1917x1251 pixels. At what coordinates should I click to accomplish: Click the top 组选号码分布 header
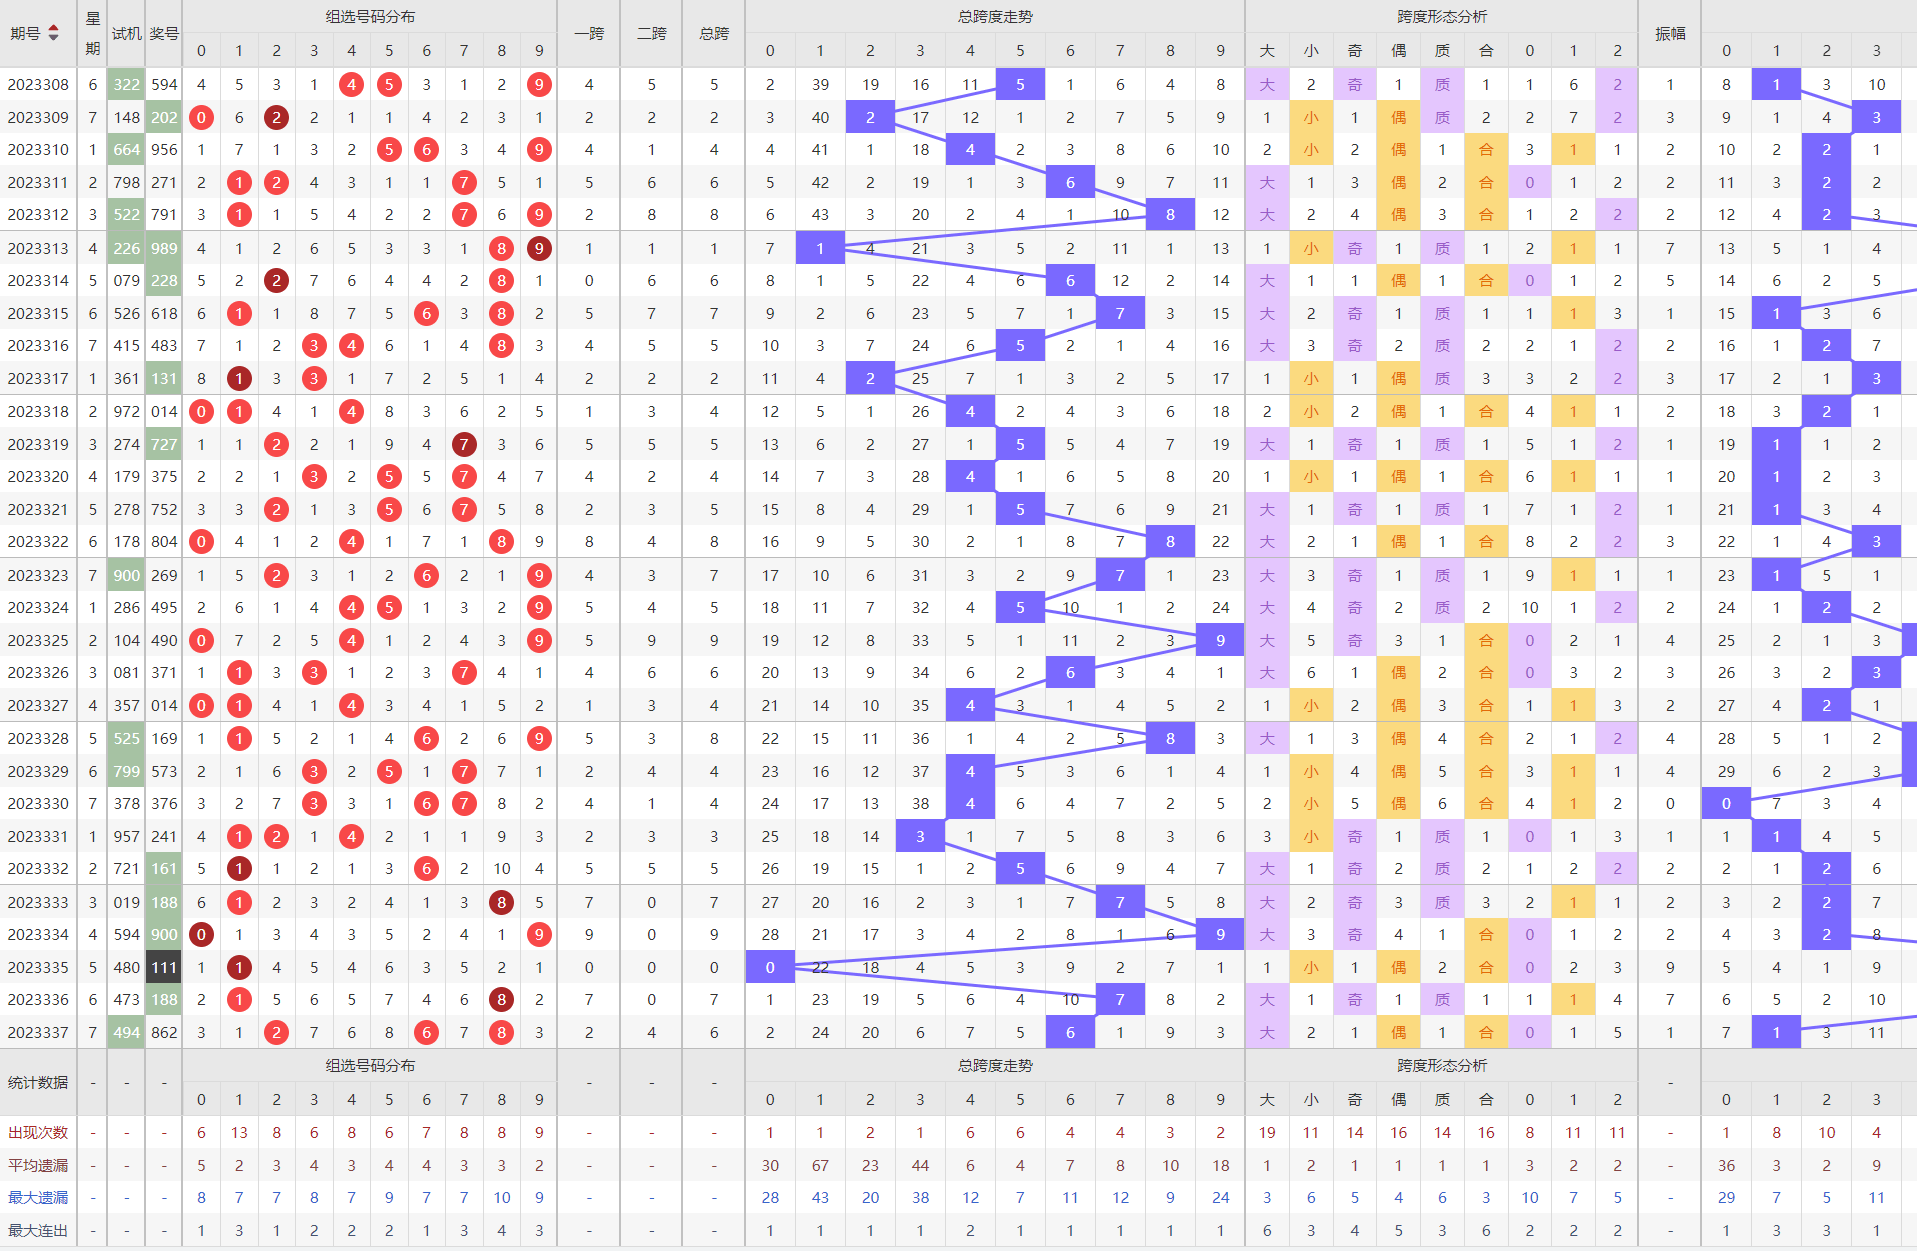[x=370, y=17]
